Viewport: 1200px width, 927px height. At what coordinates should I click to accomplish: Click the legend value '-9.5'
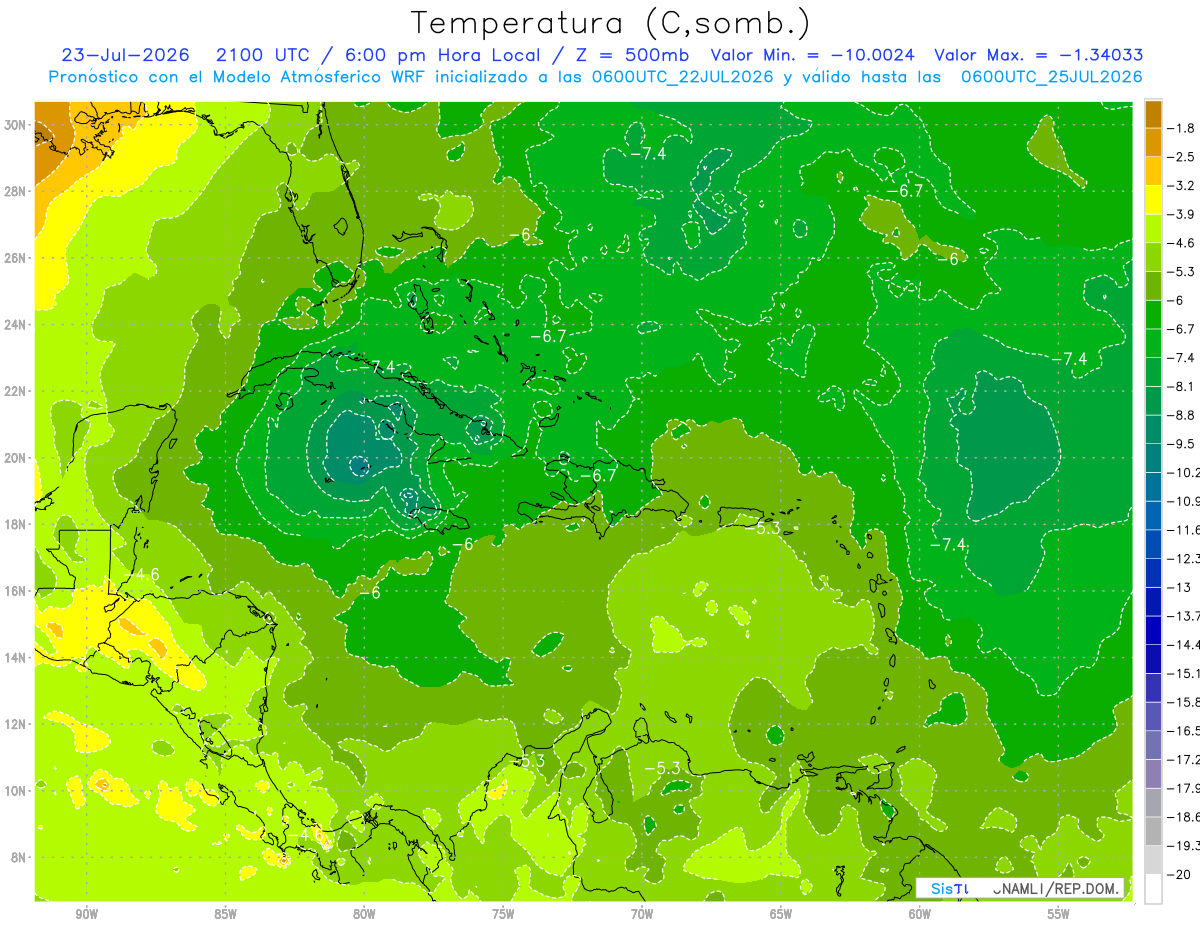1181,444
